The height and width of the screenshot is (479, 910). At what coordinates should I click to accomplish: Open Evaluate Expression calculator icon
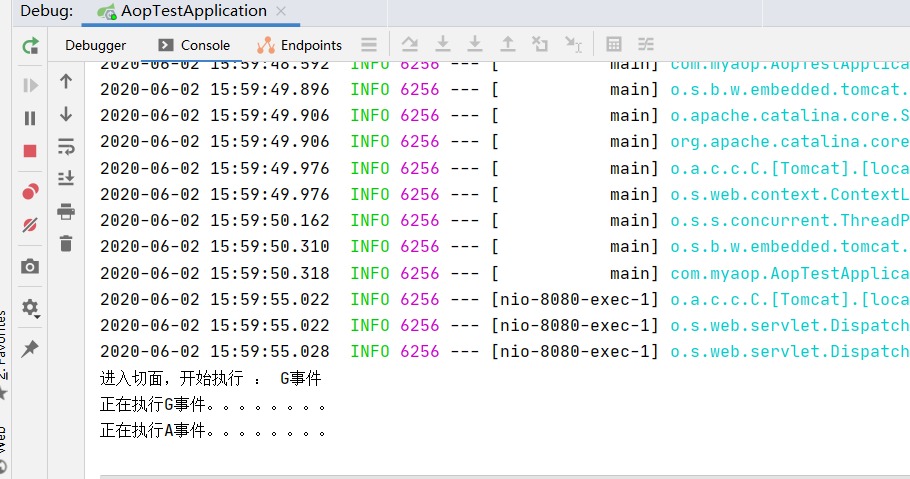[613, 44]
